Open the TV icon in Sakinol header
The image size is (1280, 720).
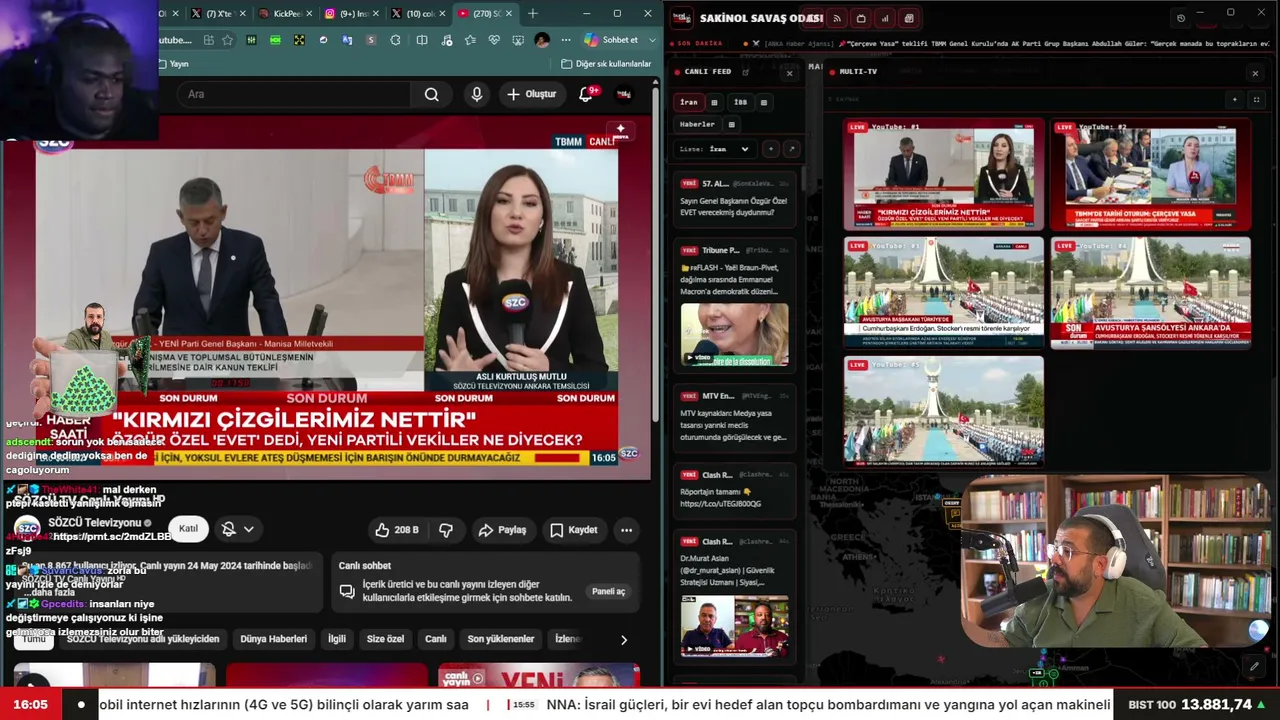click(861, 18)
